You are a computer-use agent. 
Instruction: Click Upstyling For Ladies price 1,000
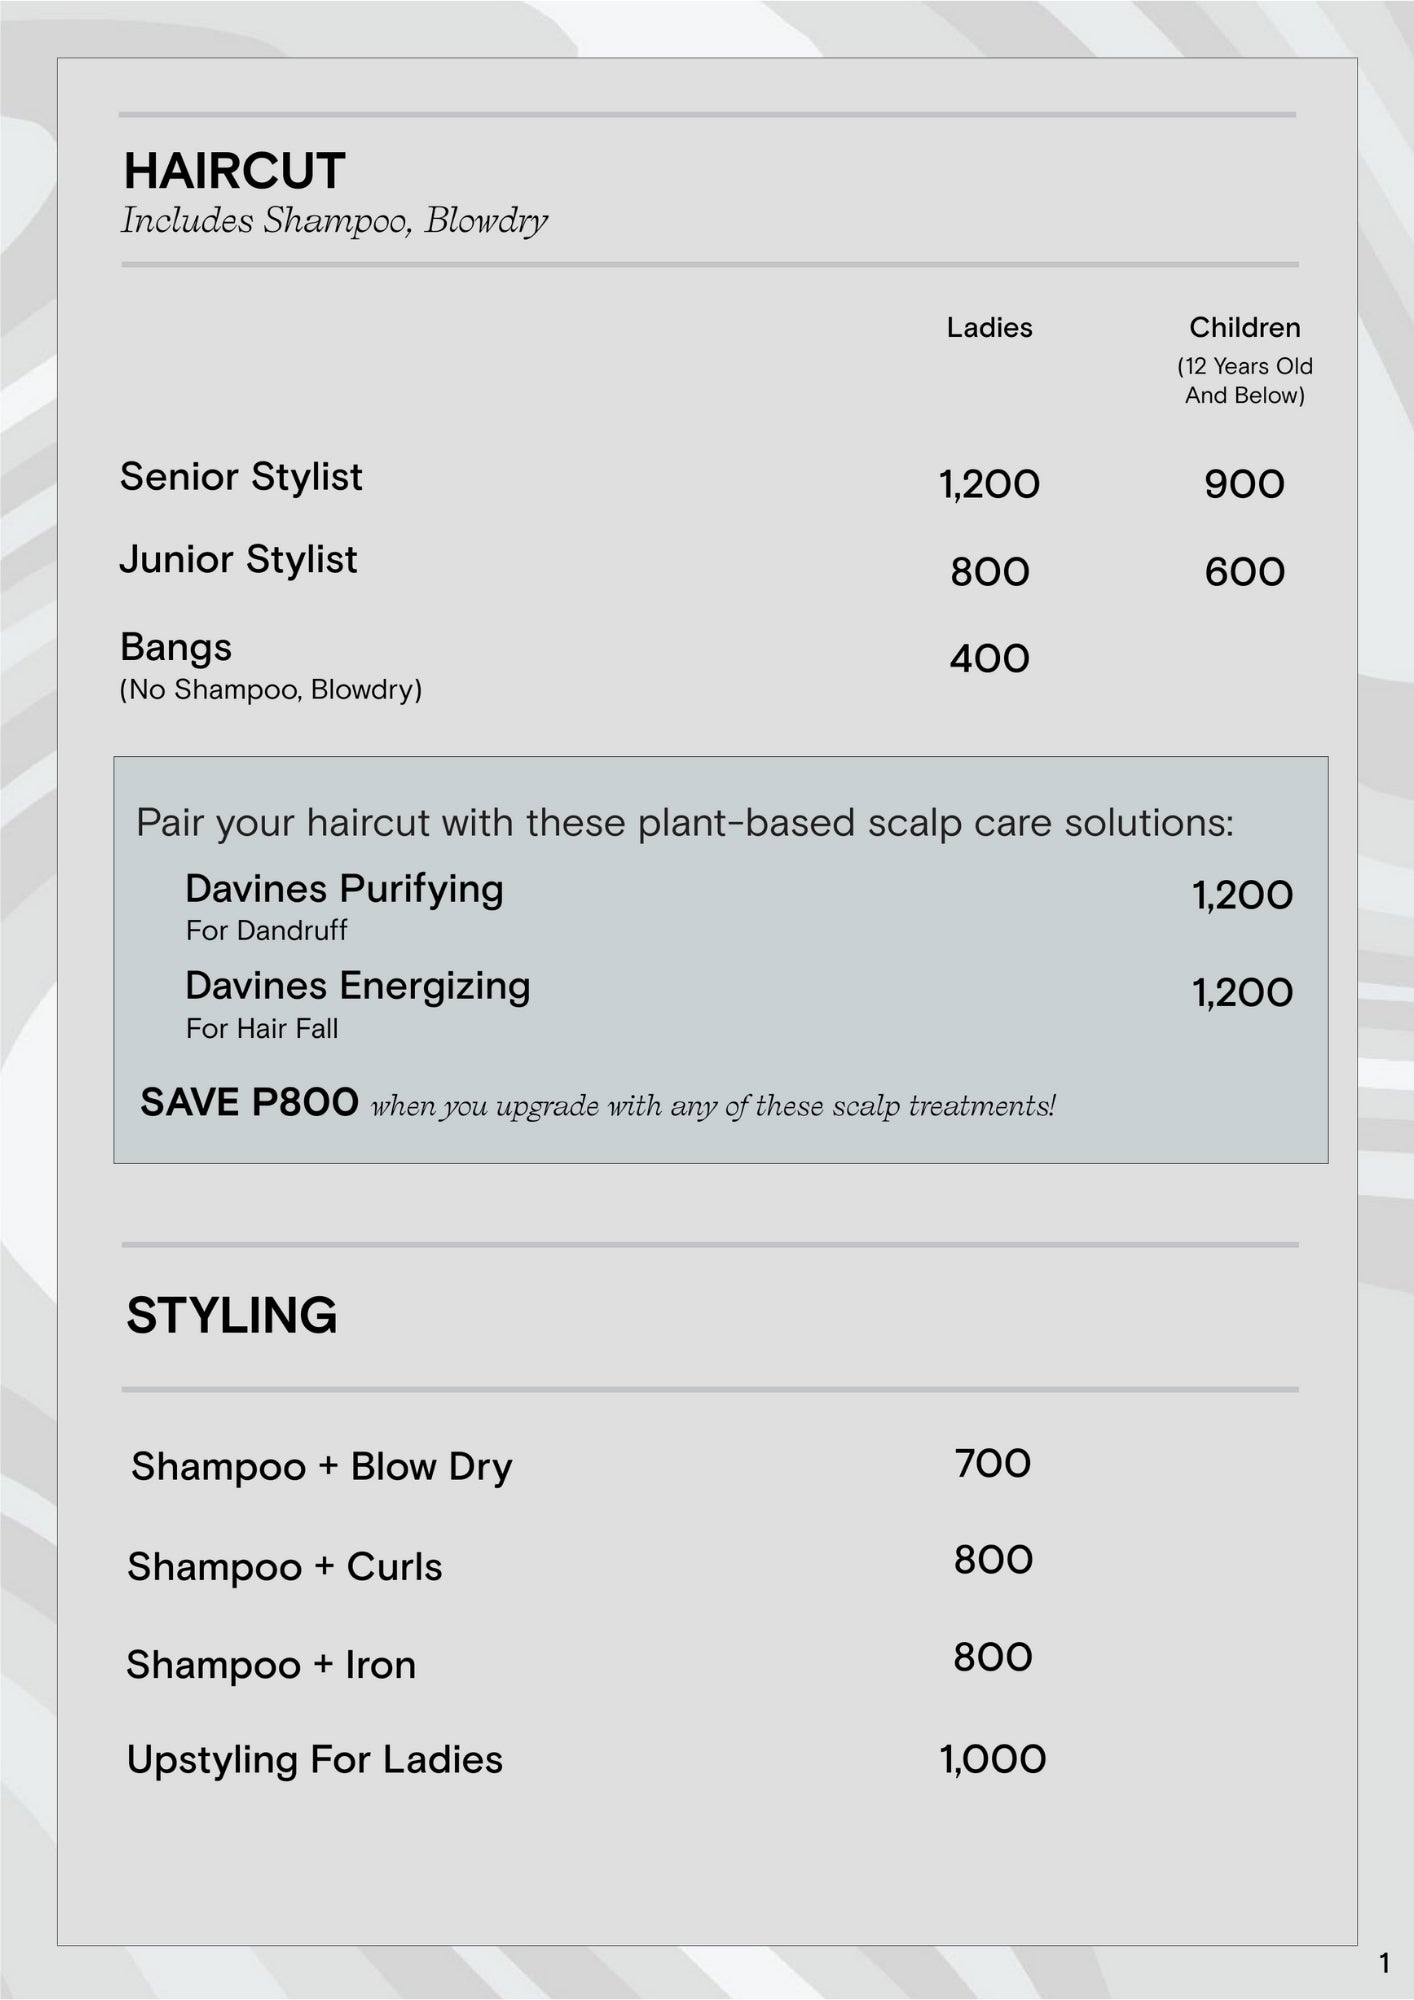pyautogui.click(x=992, y=1759)
